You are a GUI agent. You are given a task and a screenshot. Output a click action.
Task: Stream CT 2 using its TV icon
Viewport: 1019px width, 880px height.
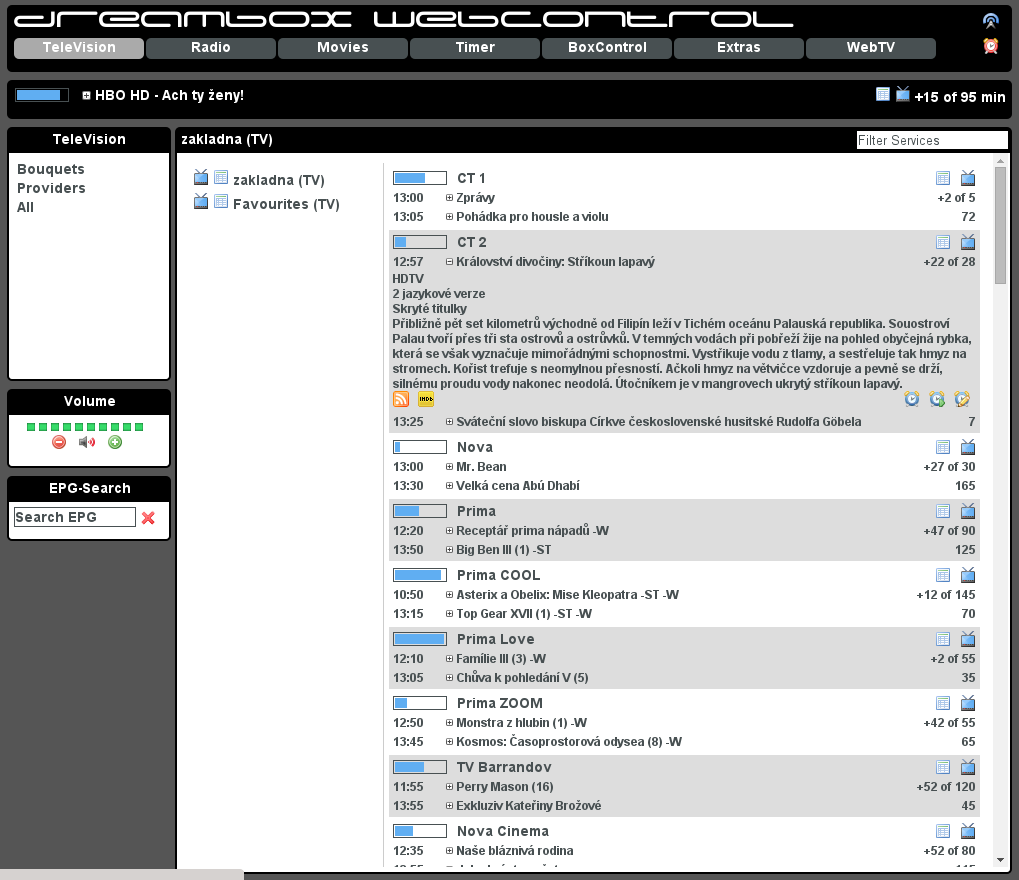pos(968,242)
